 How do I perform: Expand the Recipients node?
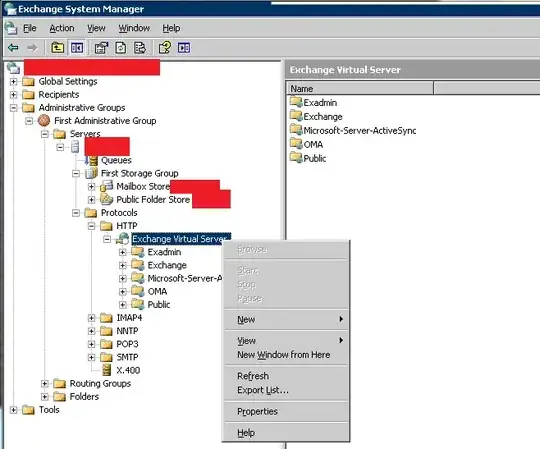pyautogui.click(x=13, y=95)
